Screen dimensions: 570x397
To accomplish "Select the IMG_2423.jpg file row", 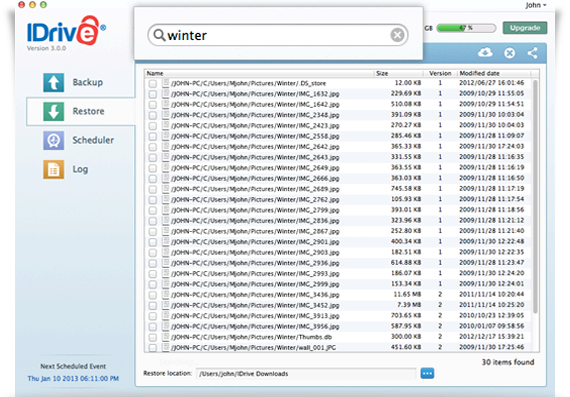I will [x=338, y=126].
